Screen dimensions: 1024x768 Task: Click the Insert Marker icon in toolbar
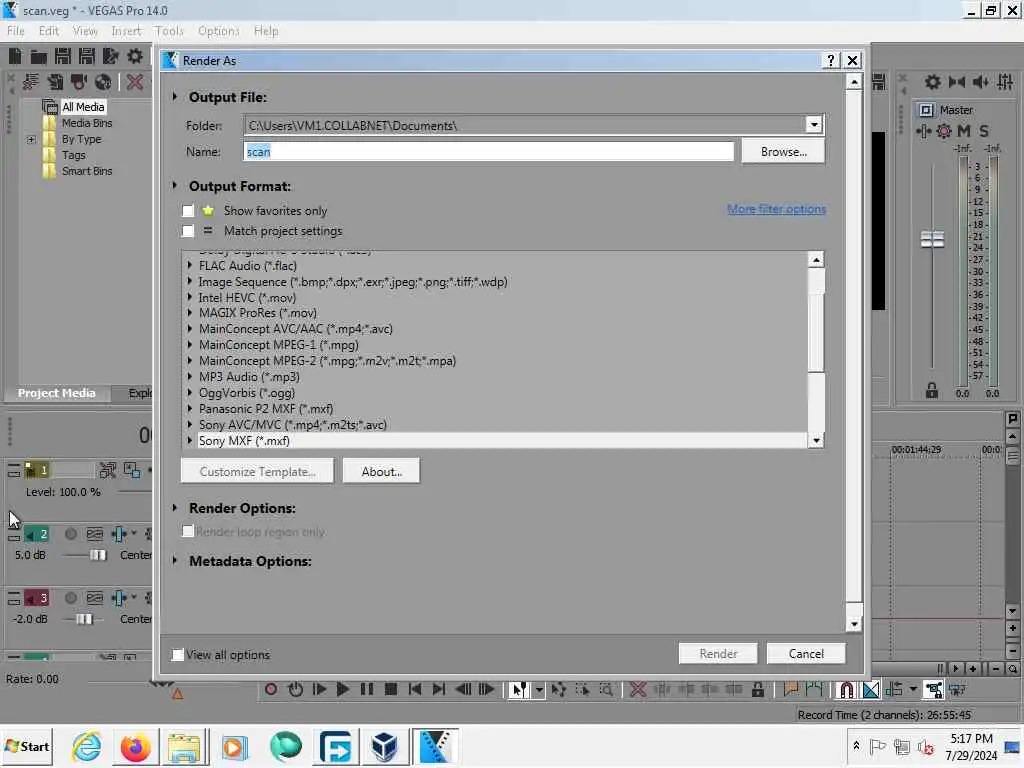[x=790, y=689]
